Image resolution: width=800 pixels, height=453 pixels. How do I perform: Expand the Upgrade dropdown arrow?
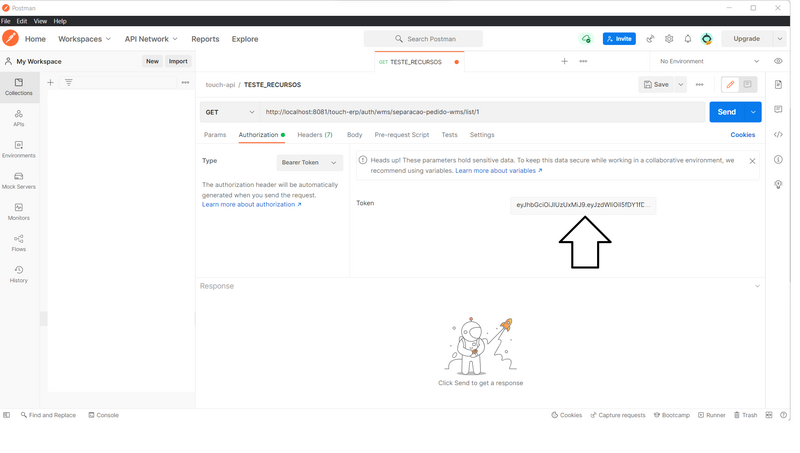click(780, 39)
